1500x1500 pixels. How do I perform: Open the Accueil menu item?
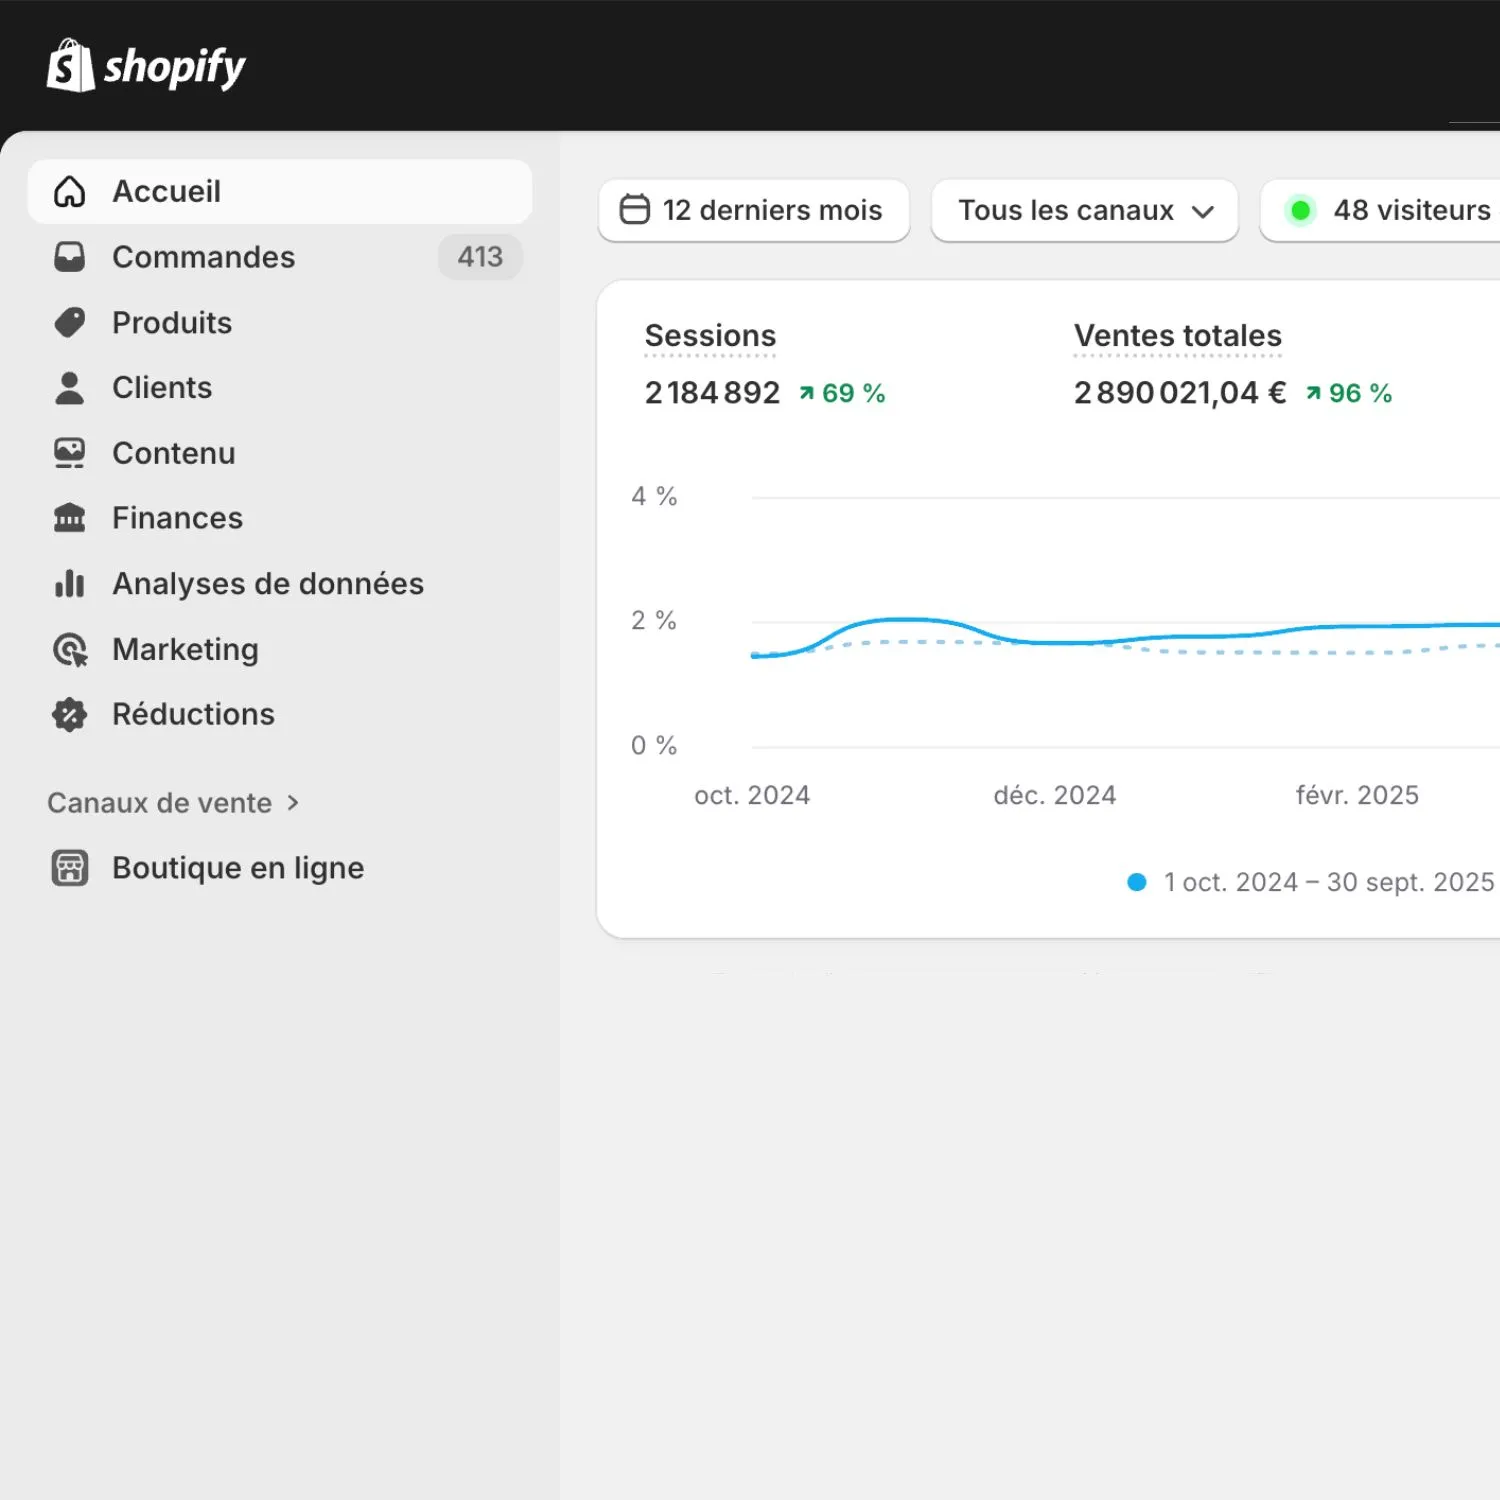(x=280, y=191)
